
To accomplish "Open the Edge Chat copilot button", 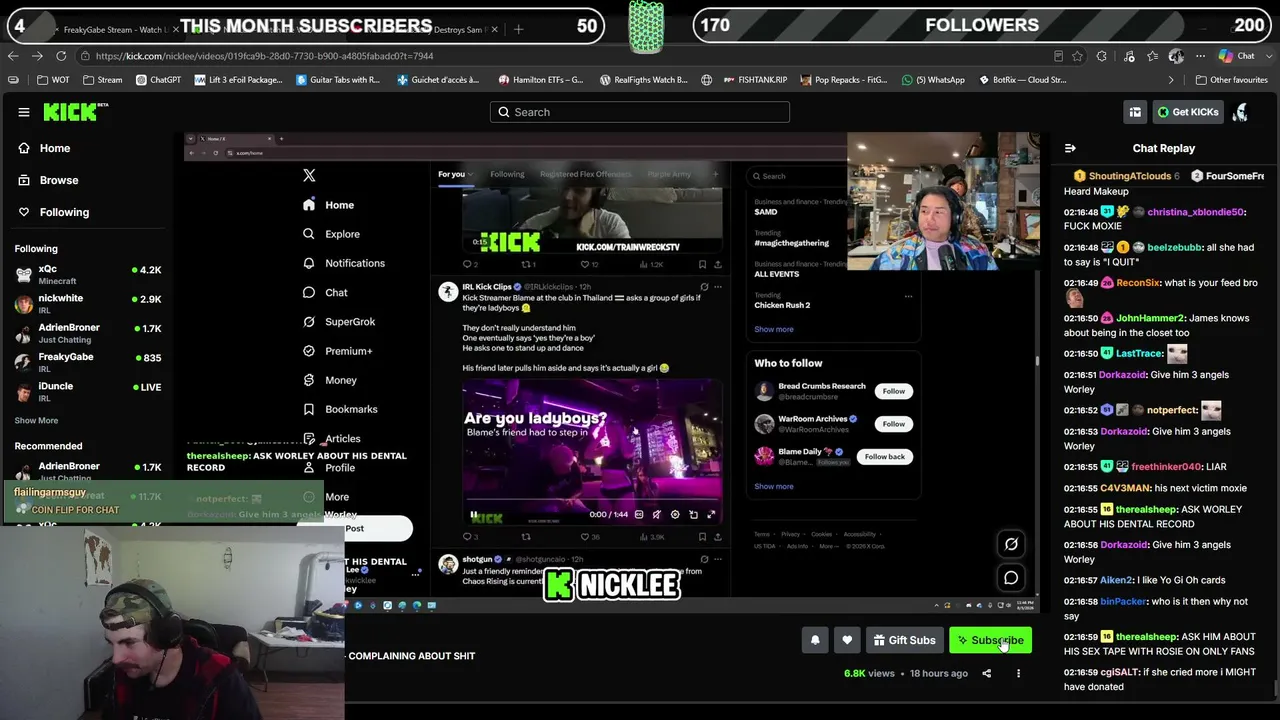I will [x=1237, y=56].
